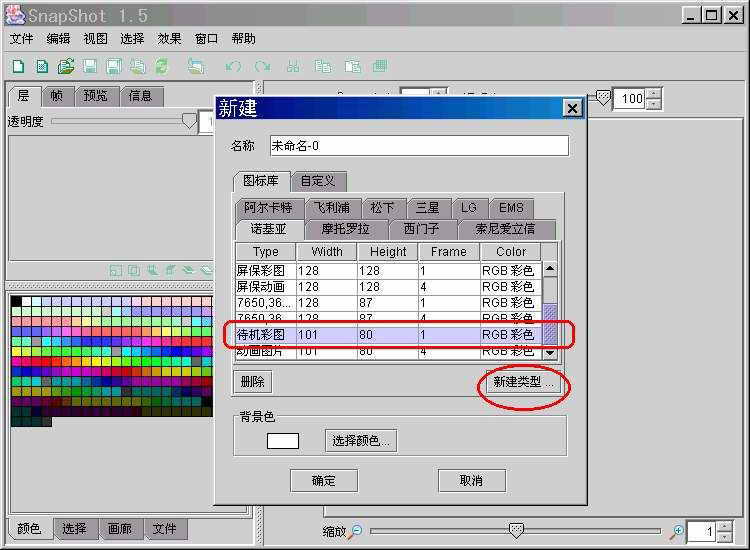Click the Redo arrow toolbar icon
The height and width of the screenshot is (550, 750).
point(262,67)
